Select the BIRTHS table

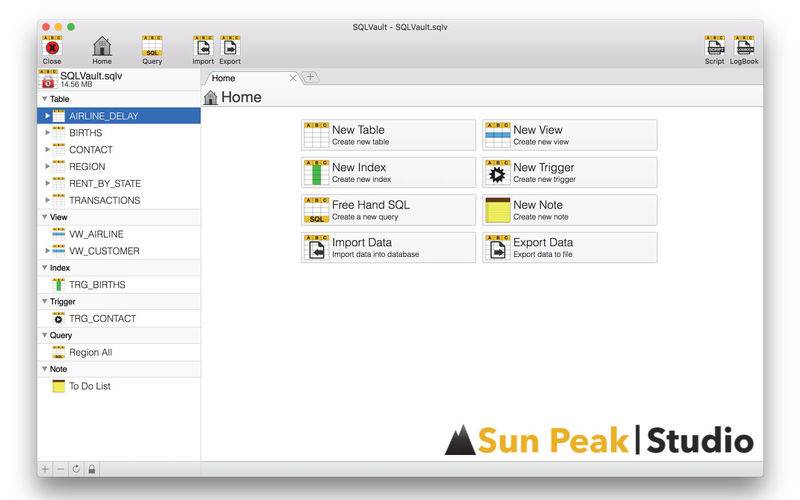[x=119, y=133]
